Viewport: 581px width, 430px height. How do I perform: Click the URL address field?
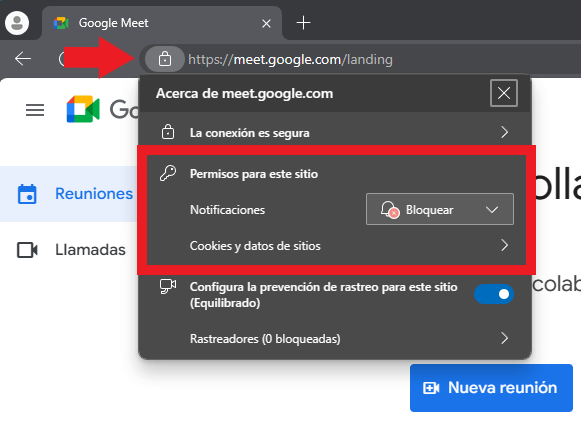(x=382, y=59)
